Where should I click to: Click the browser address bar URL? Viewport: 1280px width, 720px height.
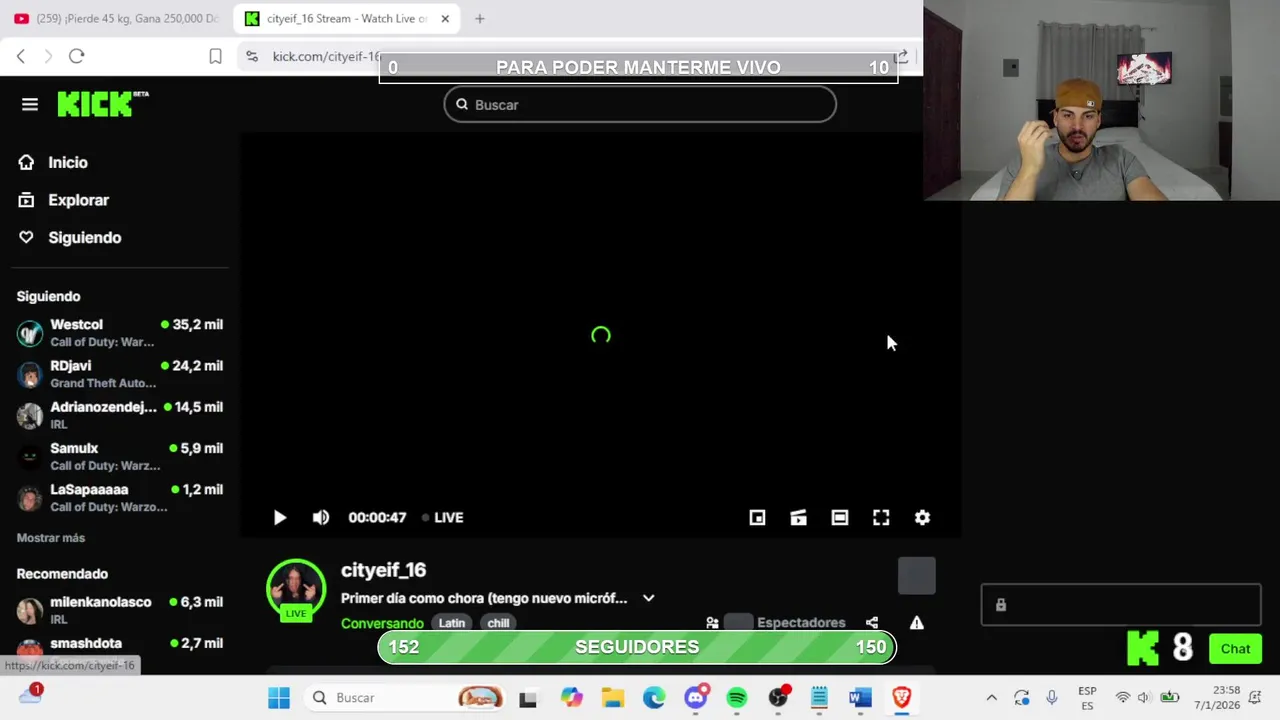click(326, 56)
